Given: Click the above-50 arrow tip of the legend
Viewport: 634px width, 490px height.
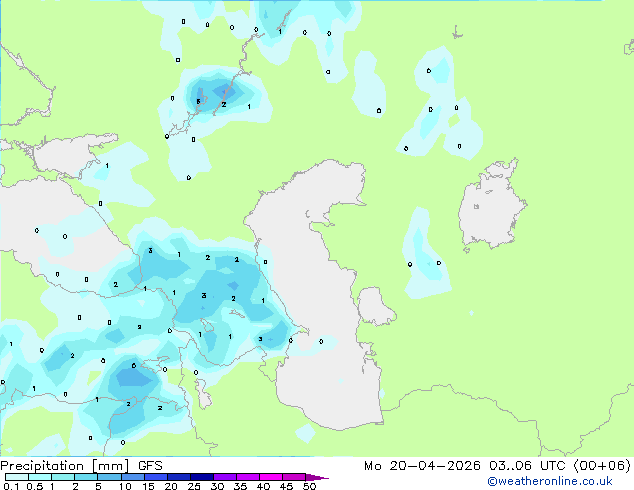Looking at the screenshot, I should 317,477.
